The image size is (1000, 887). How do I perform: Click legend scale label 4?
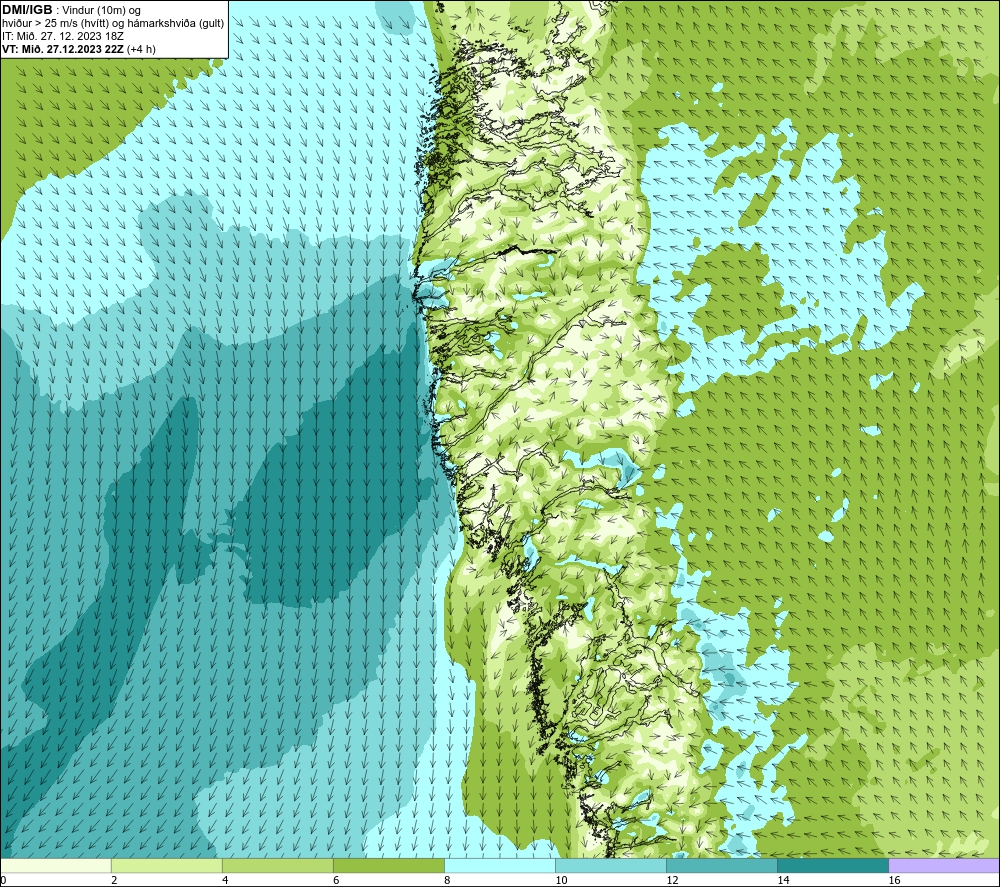click(225, 881)
